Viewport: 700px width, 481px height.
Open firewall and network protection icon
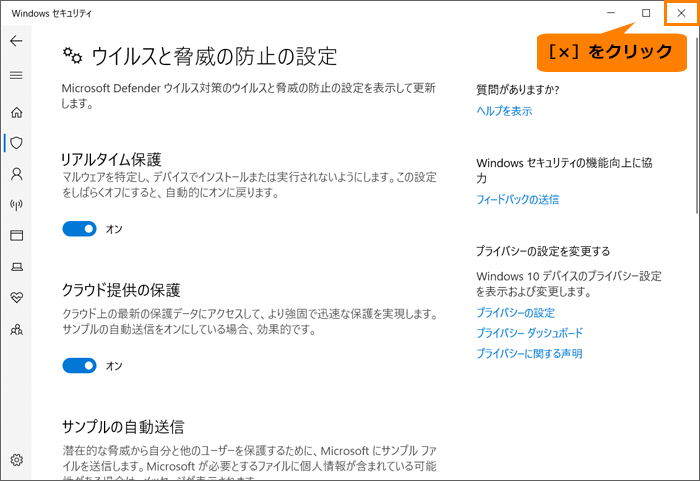pos(17,205)
